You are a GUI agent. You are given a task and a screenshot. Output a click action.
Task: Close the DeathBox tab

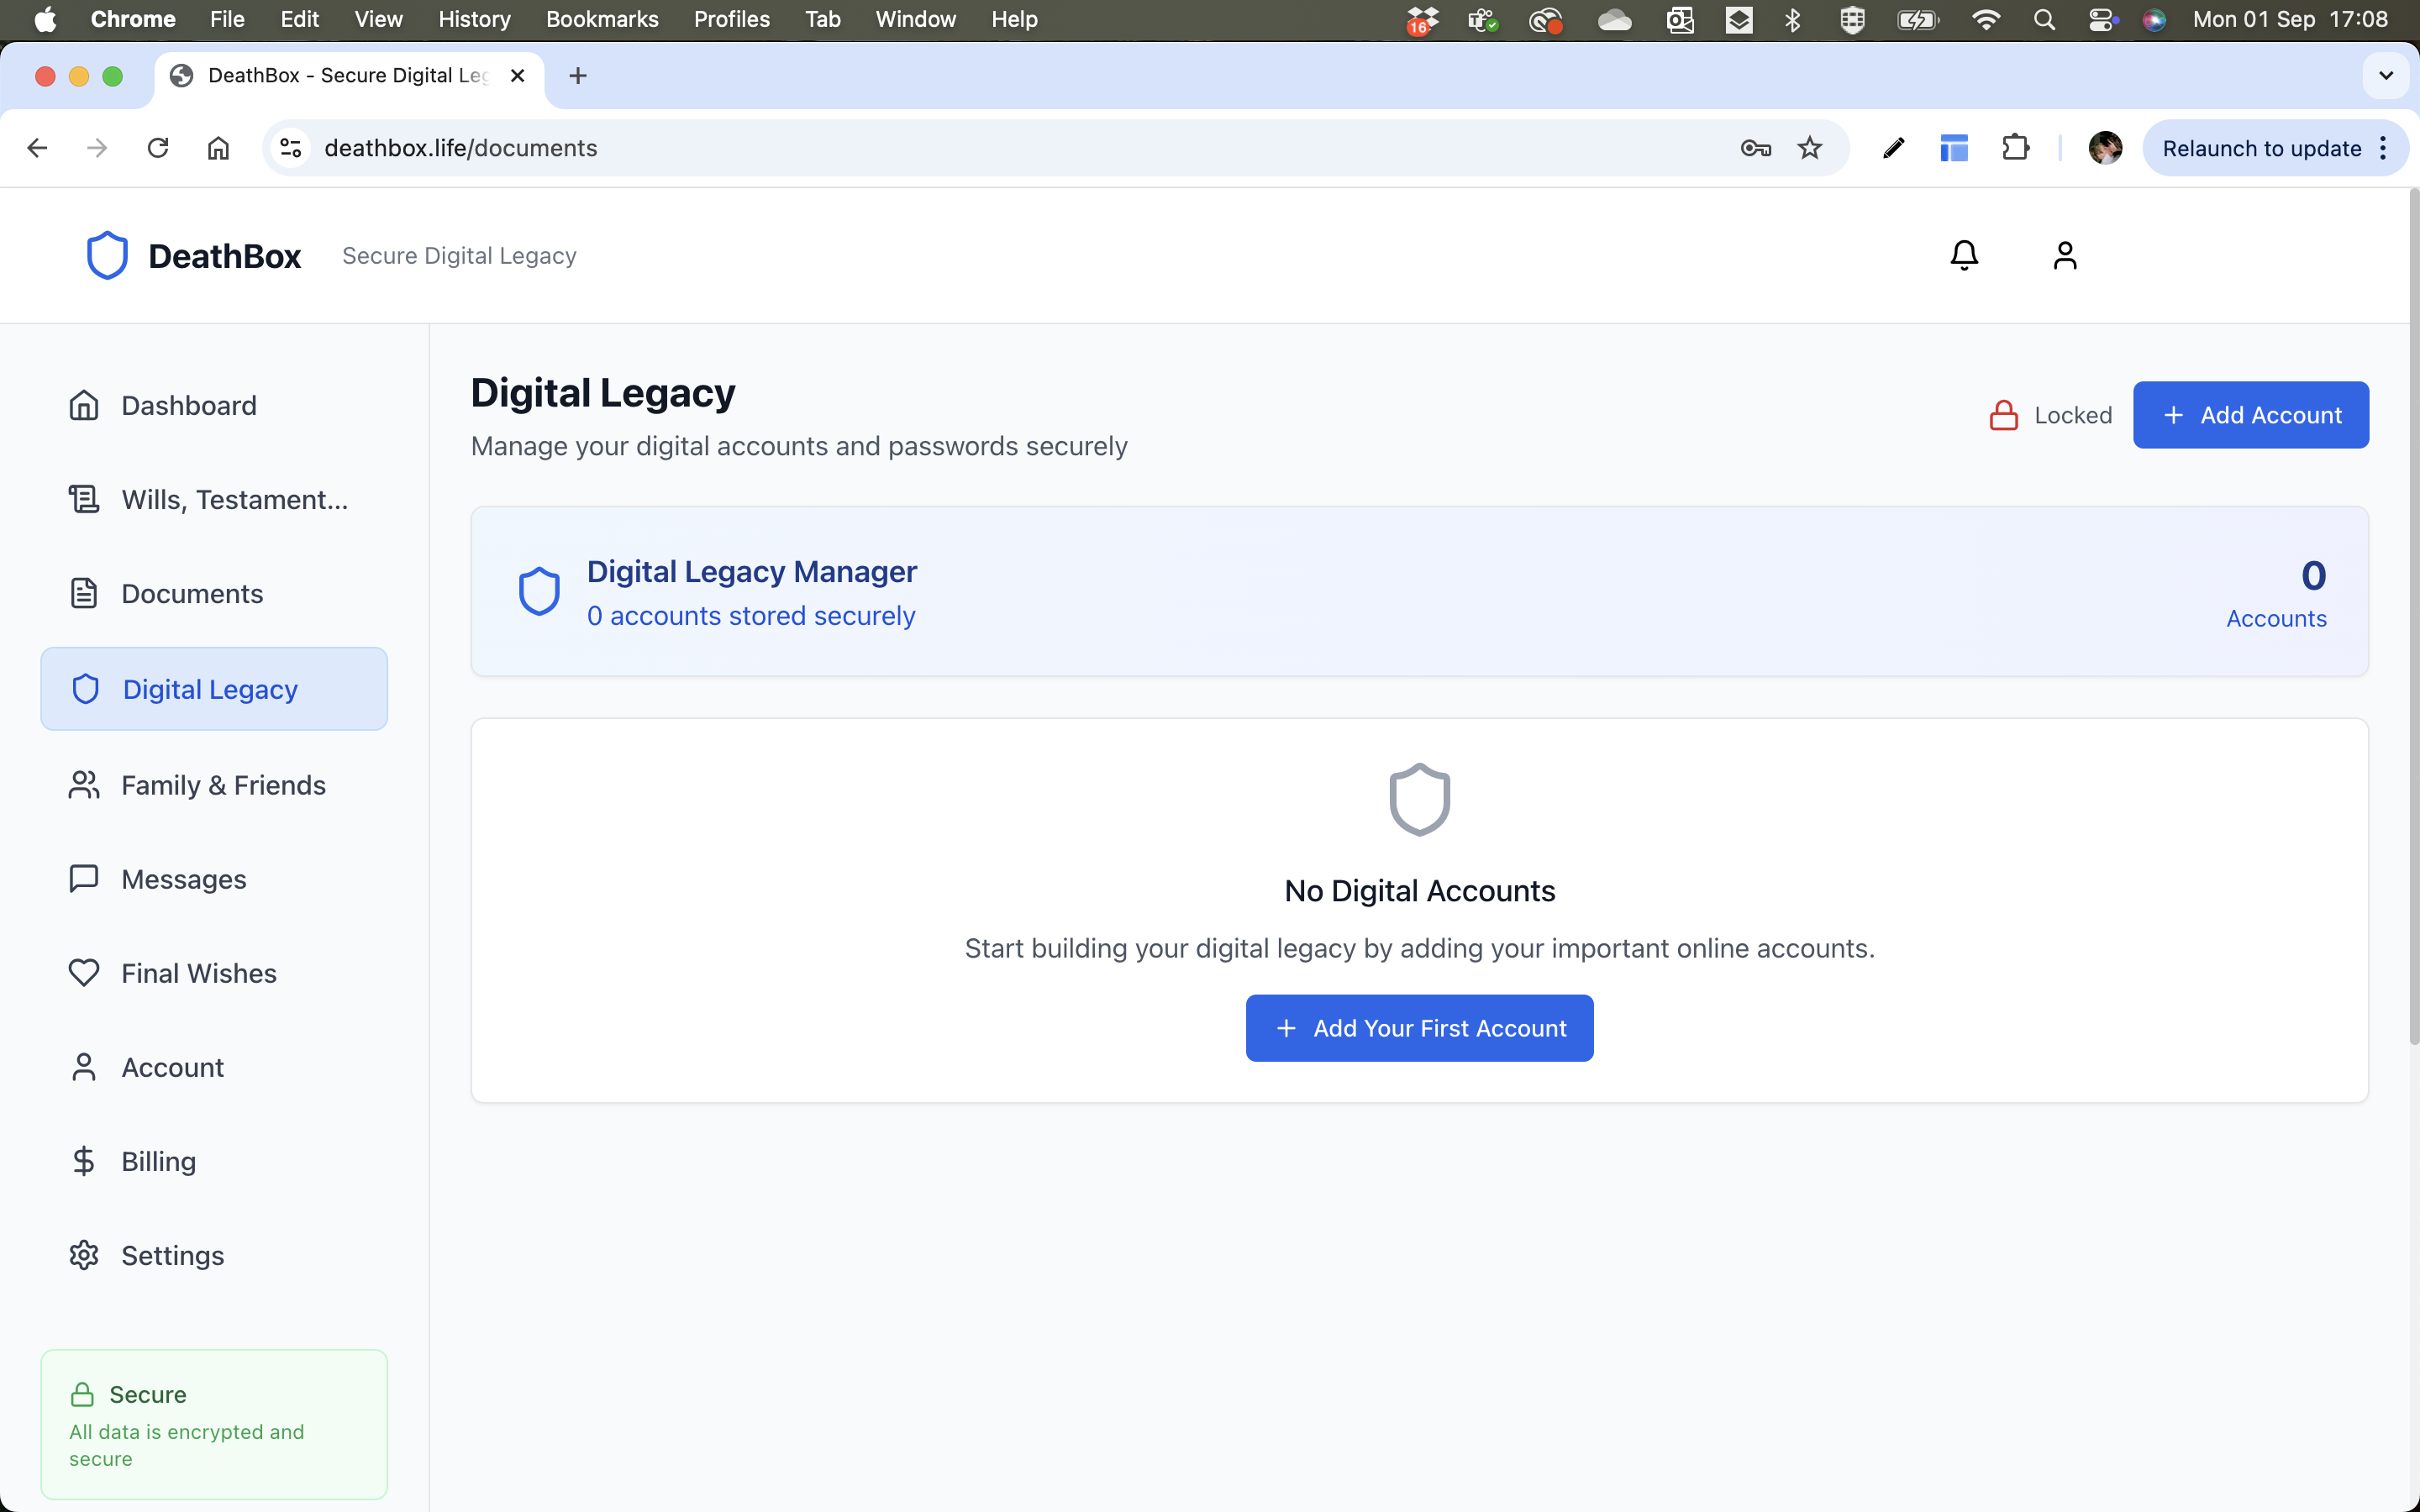click(x=517, y=76)
